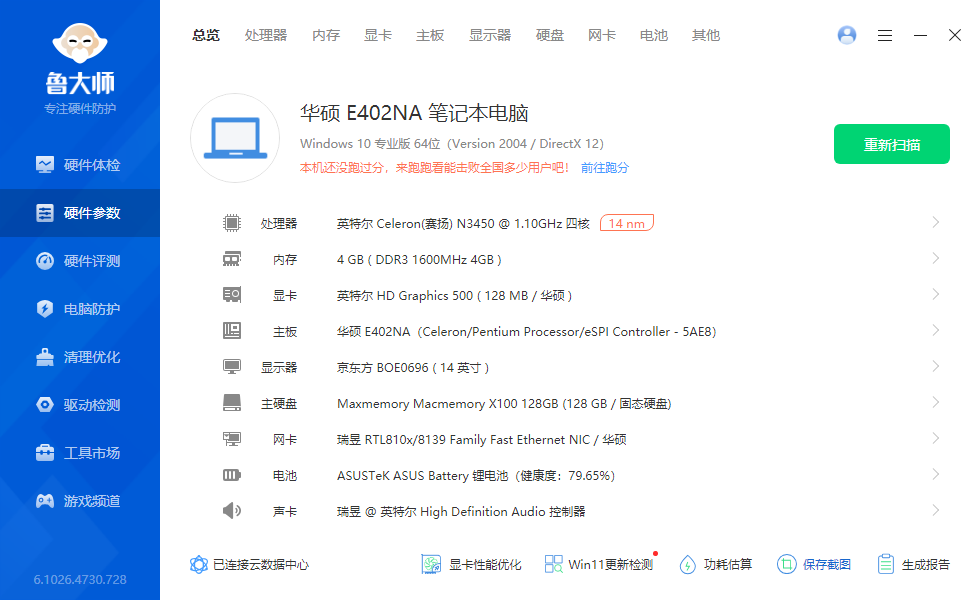980x600 pixels.
Task: Click the 内存 RAM icon
Action: click(x=232, y=259)
